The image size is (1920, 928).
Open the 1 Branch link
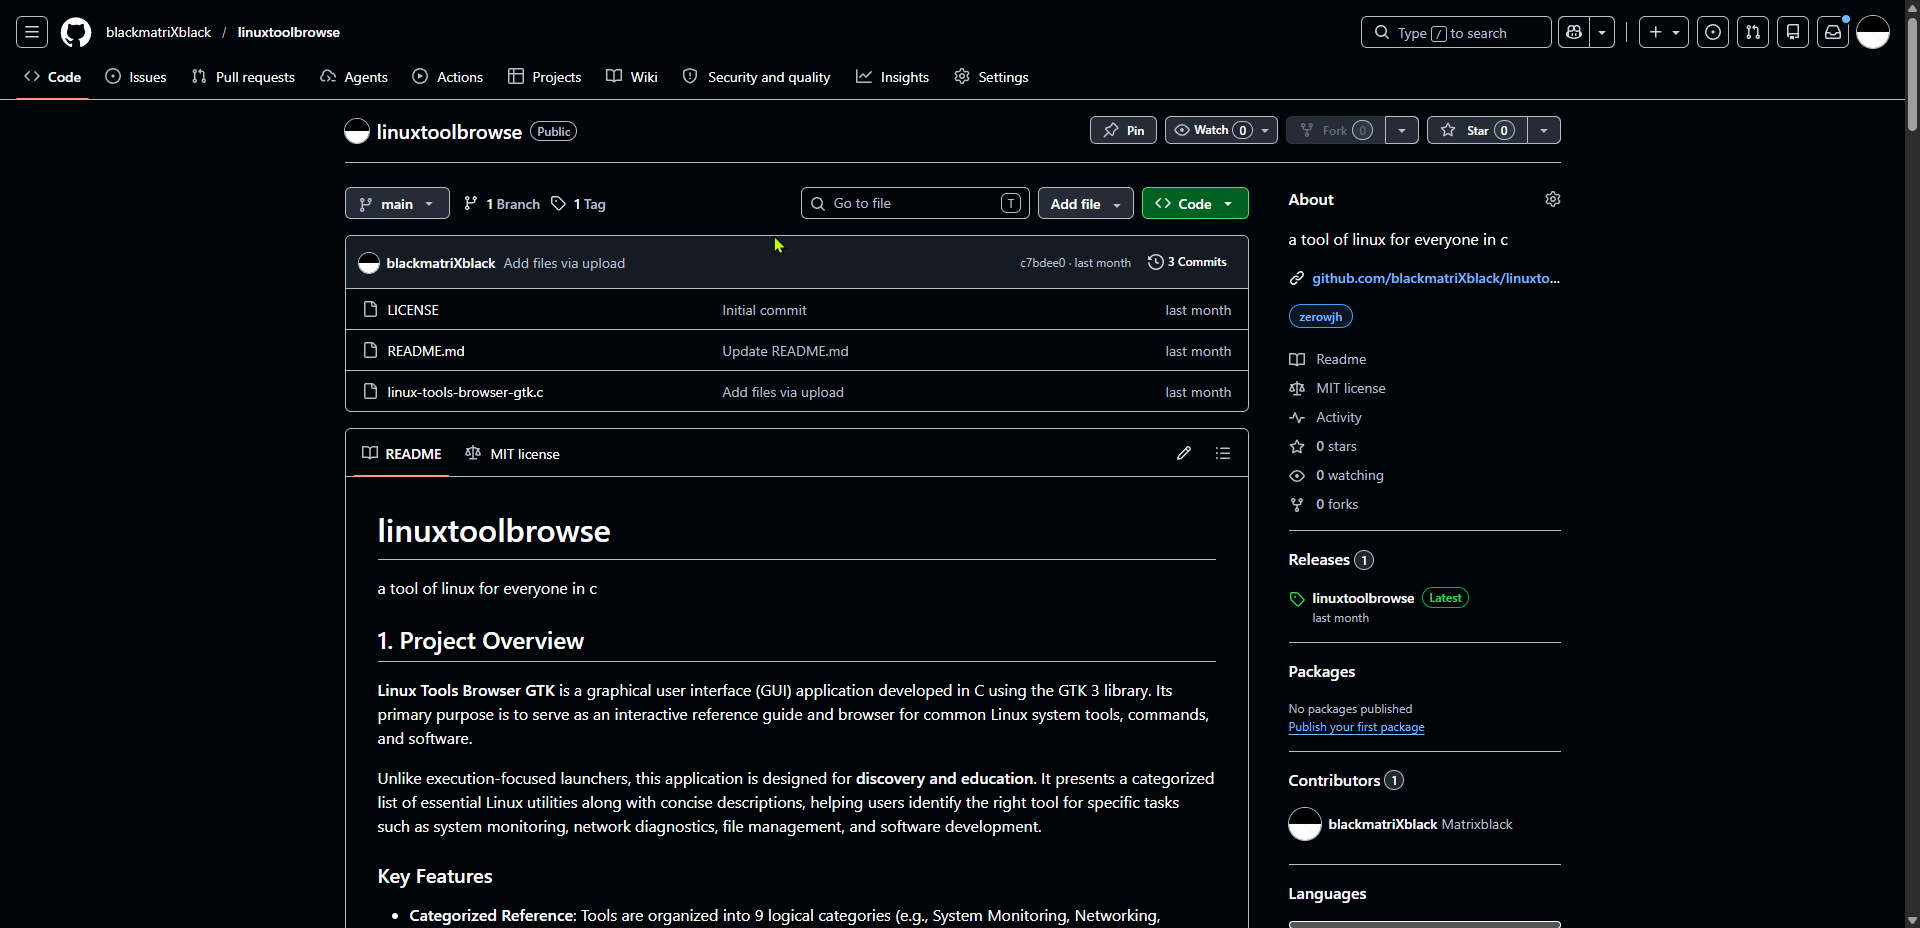pos(502,204)
